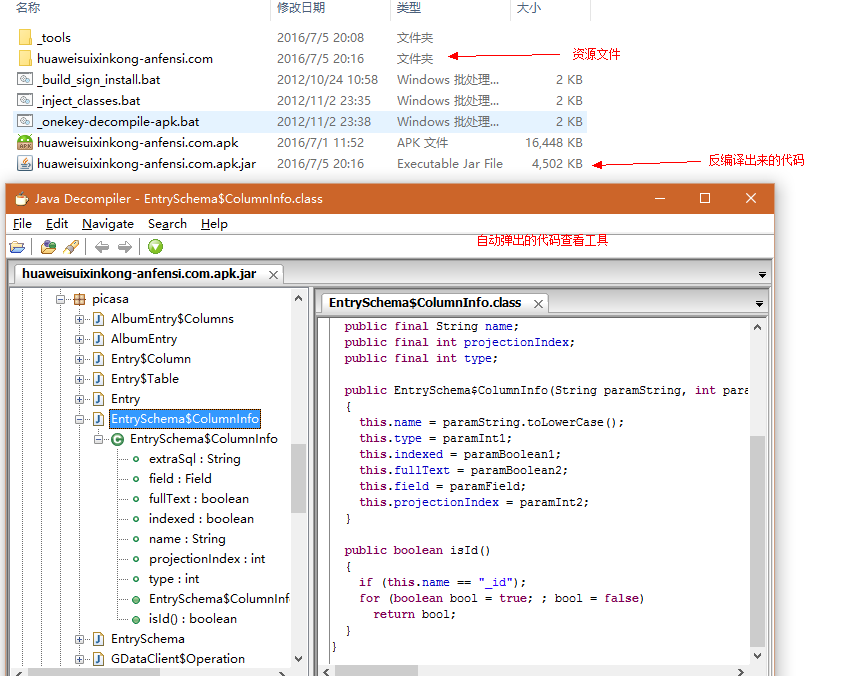
Task: Select the indexed : boolean field
Action: 201,519
